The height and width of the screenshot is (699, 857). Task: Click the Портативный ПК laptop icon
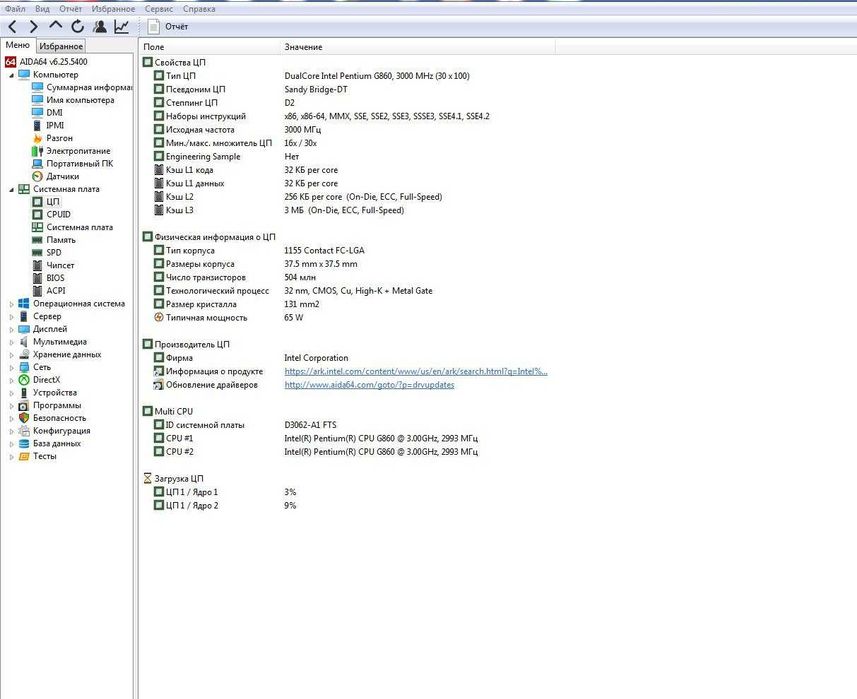pyautogui.click(x=37, y=163)
